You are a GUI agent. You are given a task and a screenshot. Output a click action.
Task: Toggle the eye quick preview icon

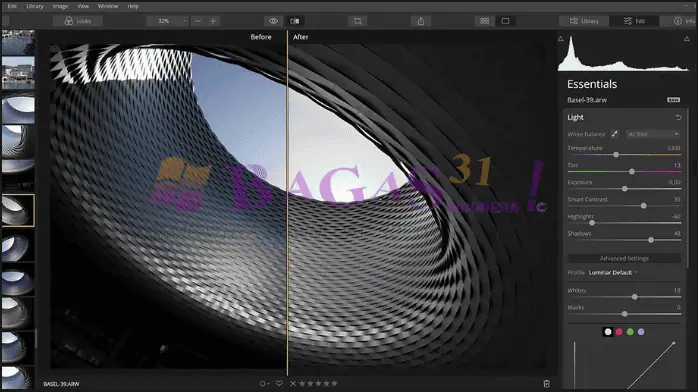point(273,21)
